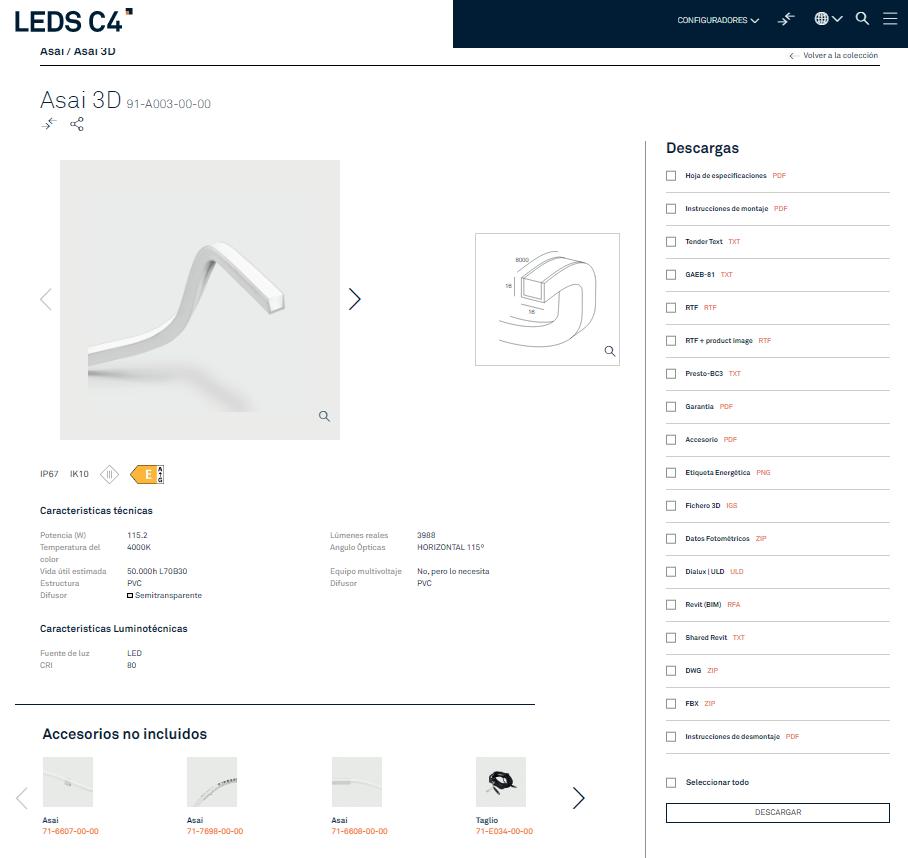Check DWG ZIP download
The image size is (908, 858).
(671, 670)
